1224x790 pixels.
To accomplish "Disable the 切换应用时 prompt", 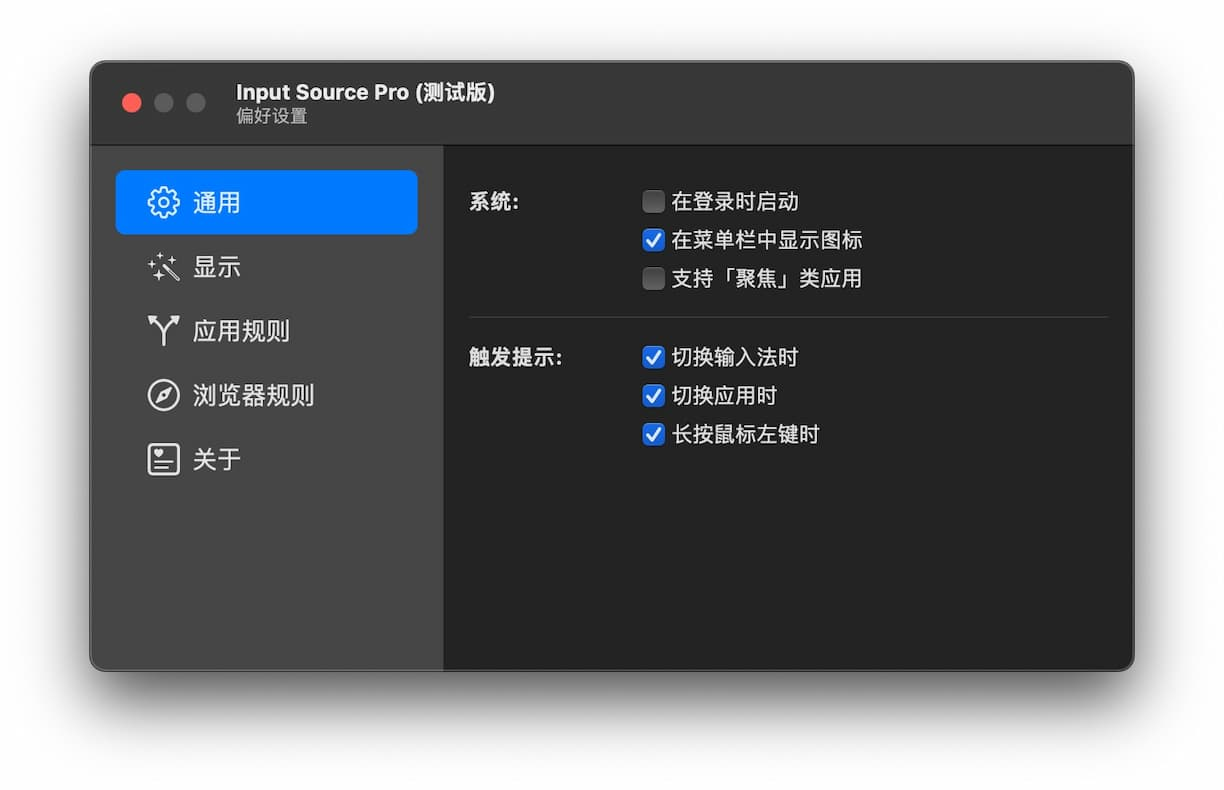I will (653, 395).
